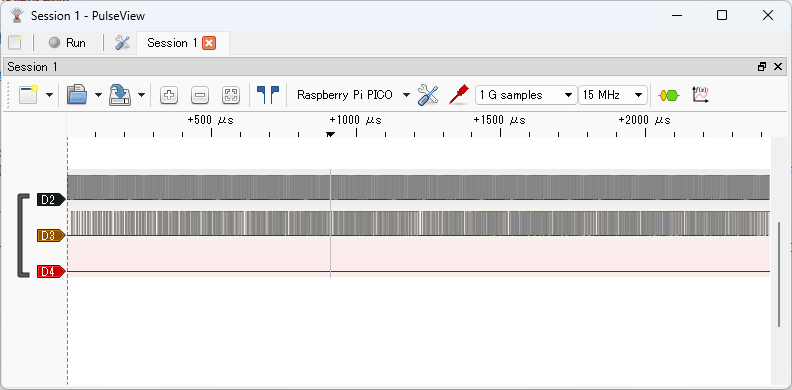Click the save capture disk icon

[120, 94]
